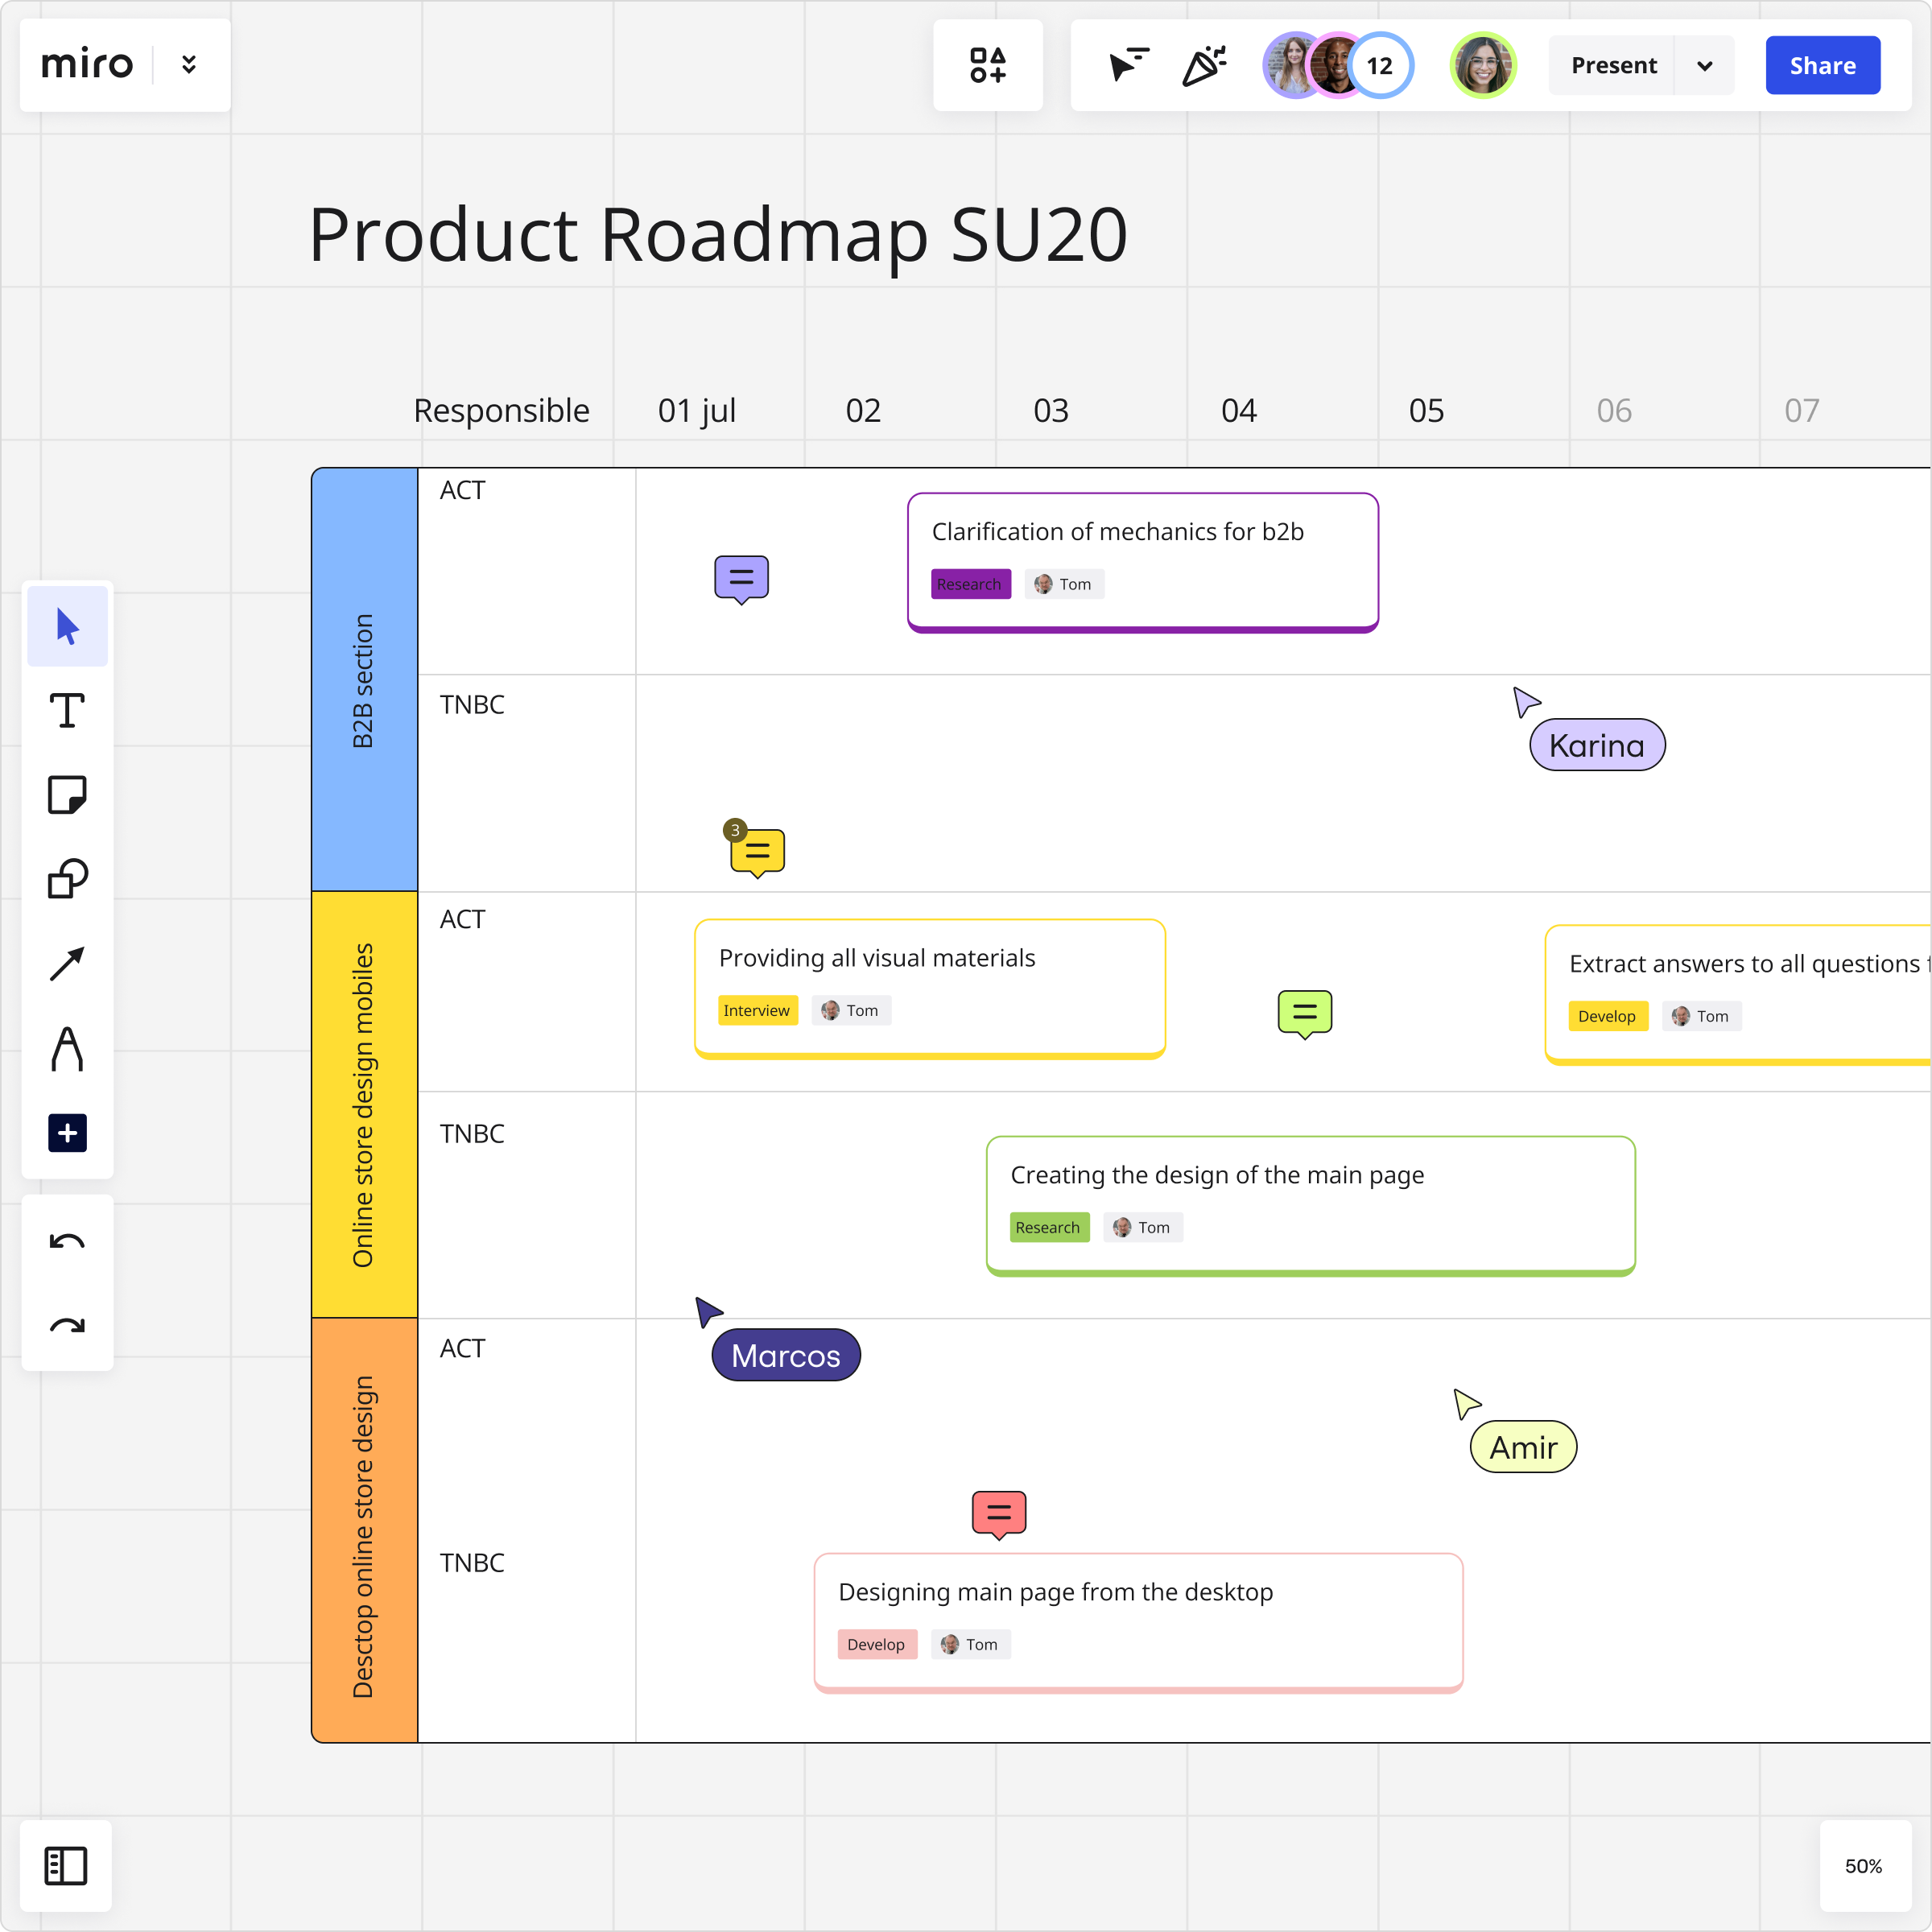Open the yellow comment with 3 replies
This screenshot has height=1932, width=1932.
click(757, 852)
